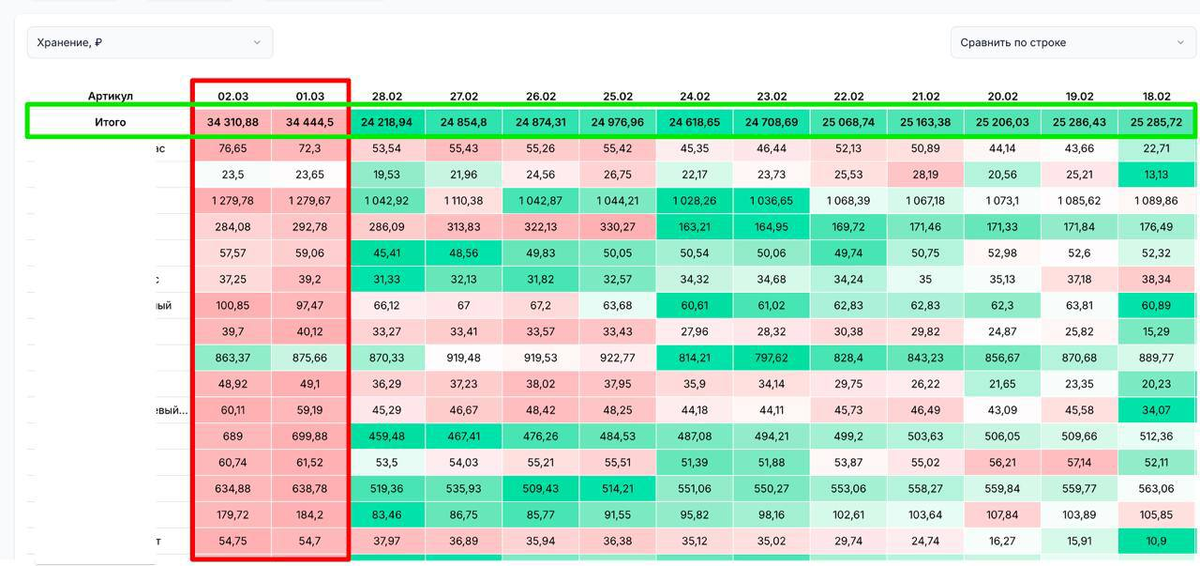This screenshot has height=566, width=1200.
Task: Select total cell 25 068,74
Action: pyautogui.click(x=849, y=122)
